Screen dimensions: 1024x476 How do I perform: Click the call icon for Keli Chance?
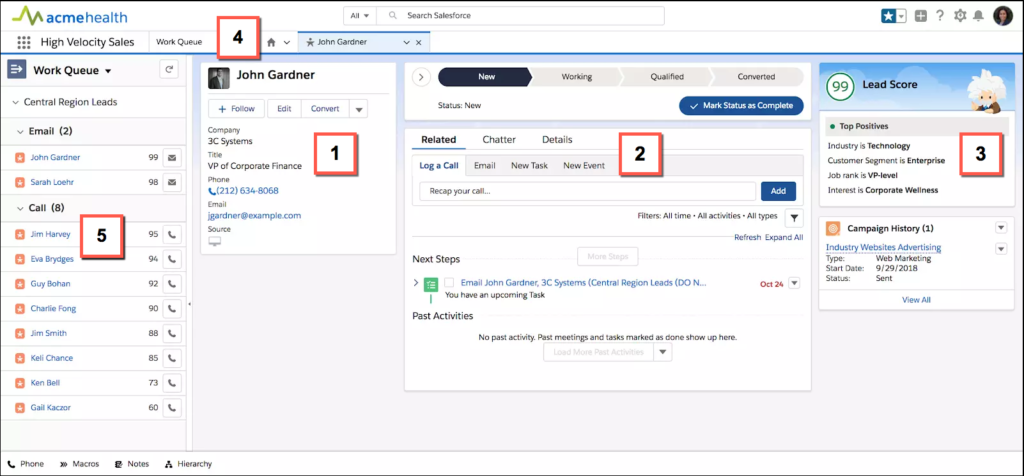(x=172, y=358)
